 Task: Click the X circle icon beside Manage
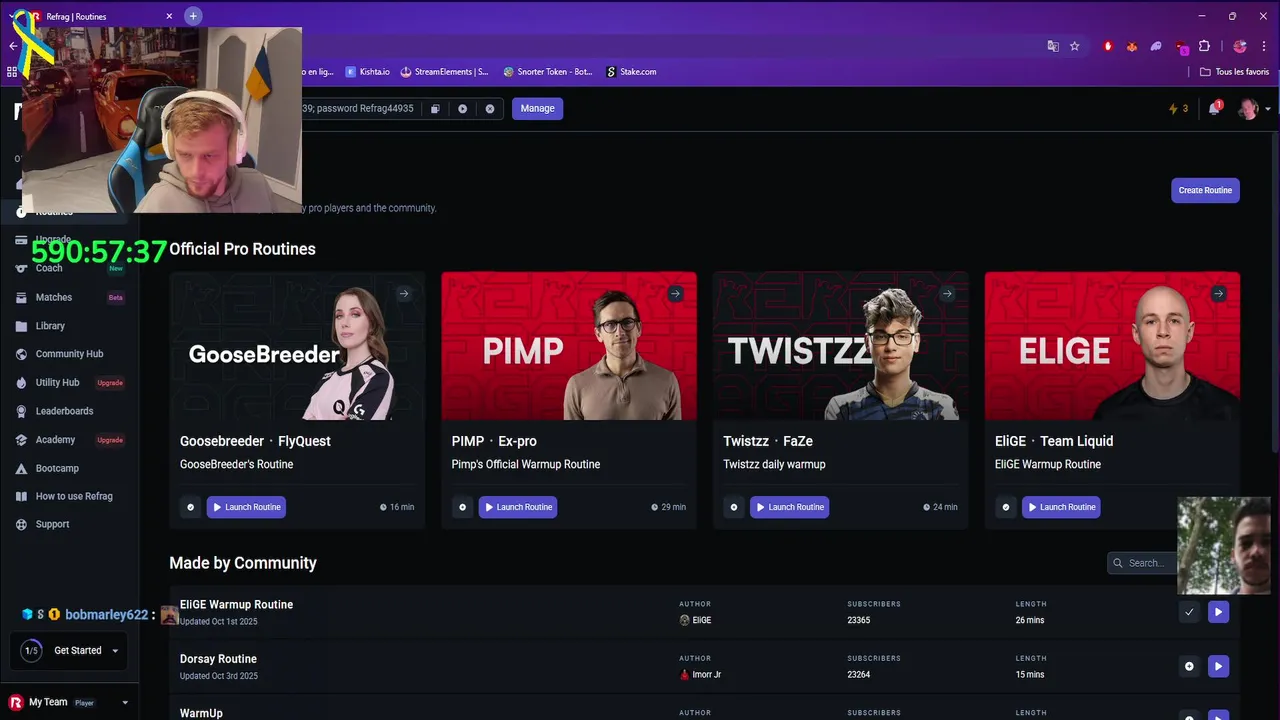pos(490,109)
